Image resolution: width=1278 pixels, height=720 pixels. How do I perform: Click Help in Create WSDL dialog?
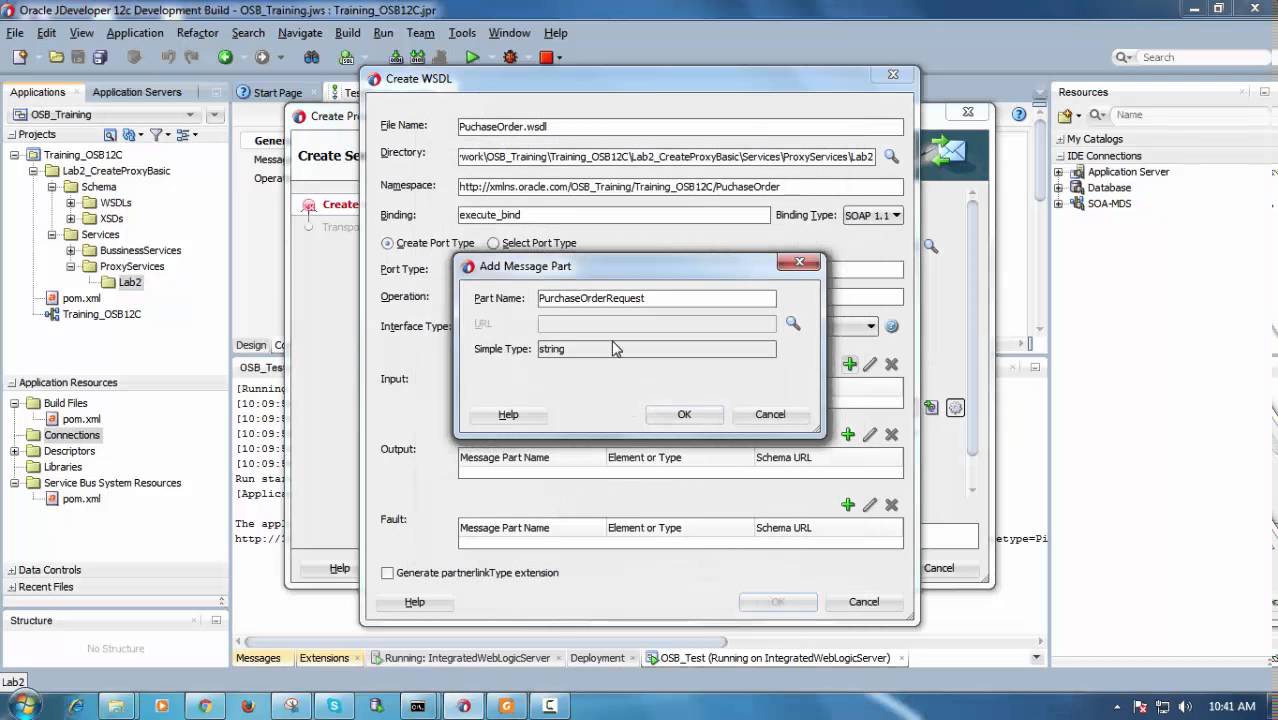click(x=415, y=602)
